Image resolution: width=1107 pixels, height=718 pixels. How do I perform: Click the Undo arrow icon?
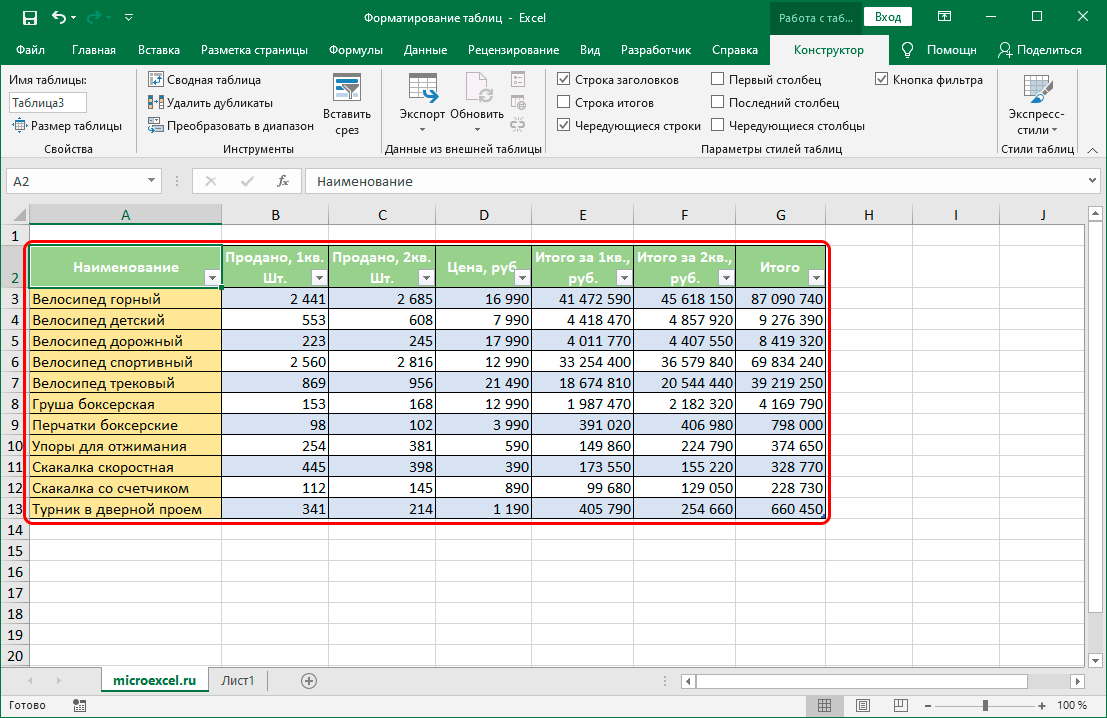pyautogui.click(x=60, y=17)
